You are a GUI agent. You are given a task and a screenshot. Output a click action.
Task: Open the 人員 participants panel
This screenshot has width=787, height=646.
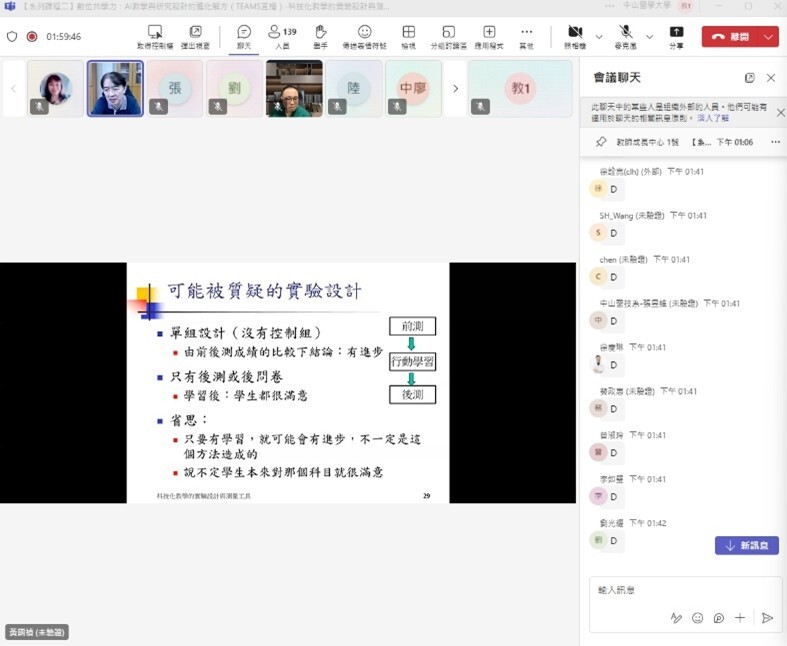[282, 36]
